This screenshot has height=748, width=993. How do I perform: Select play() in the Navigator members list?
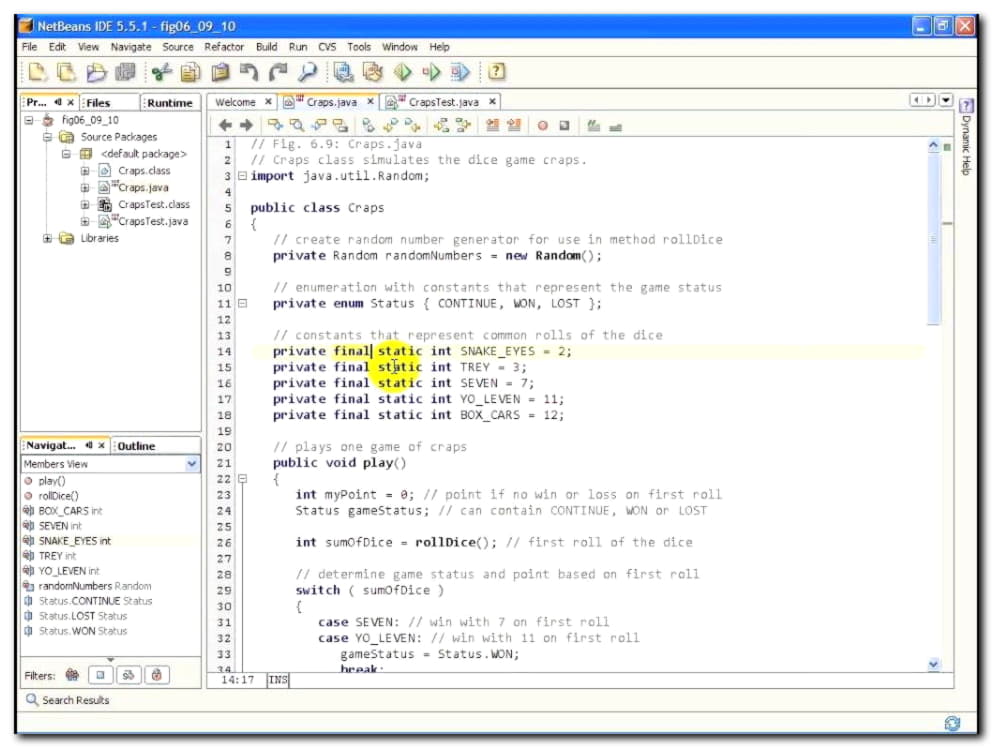(x=52, y=481)
